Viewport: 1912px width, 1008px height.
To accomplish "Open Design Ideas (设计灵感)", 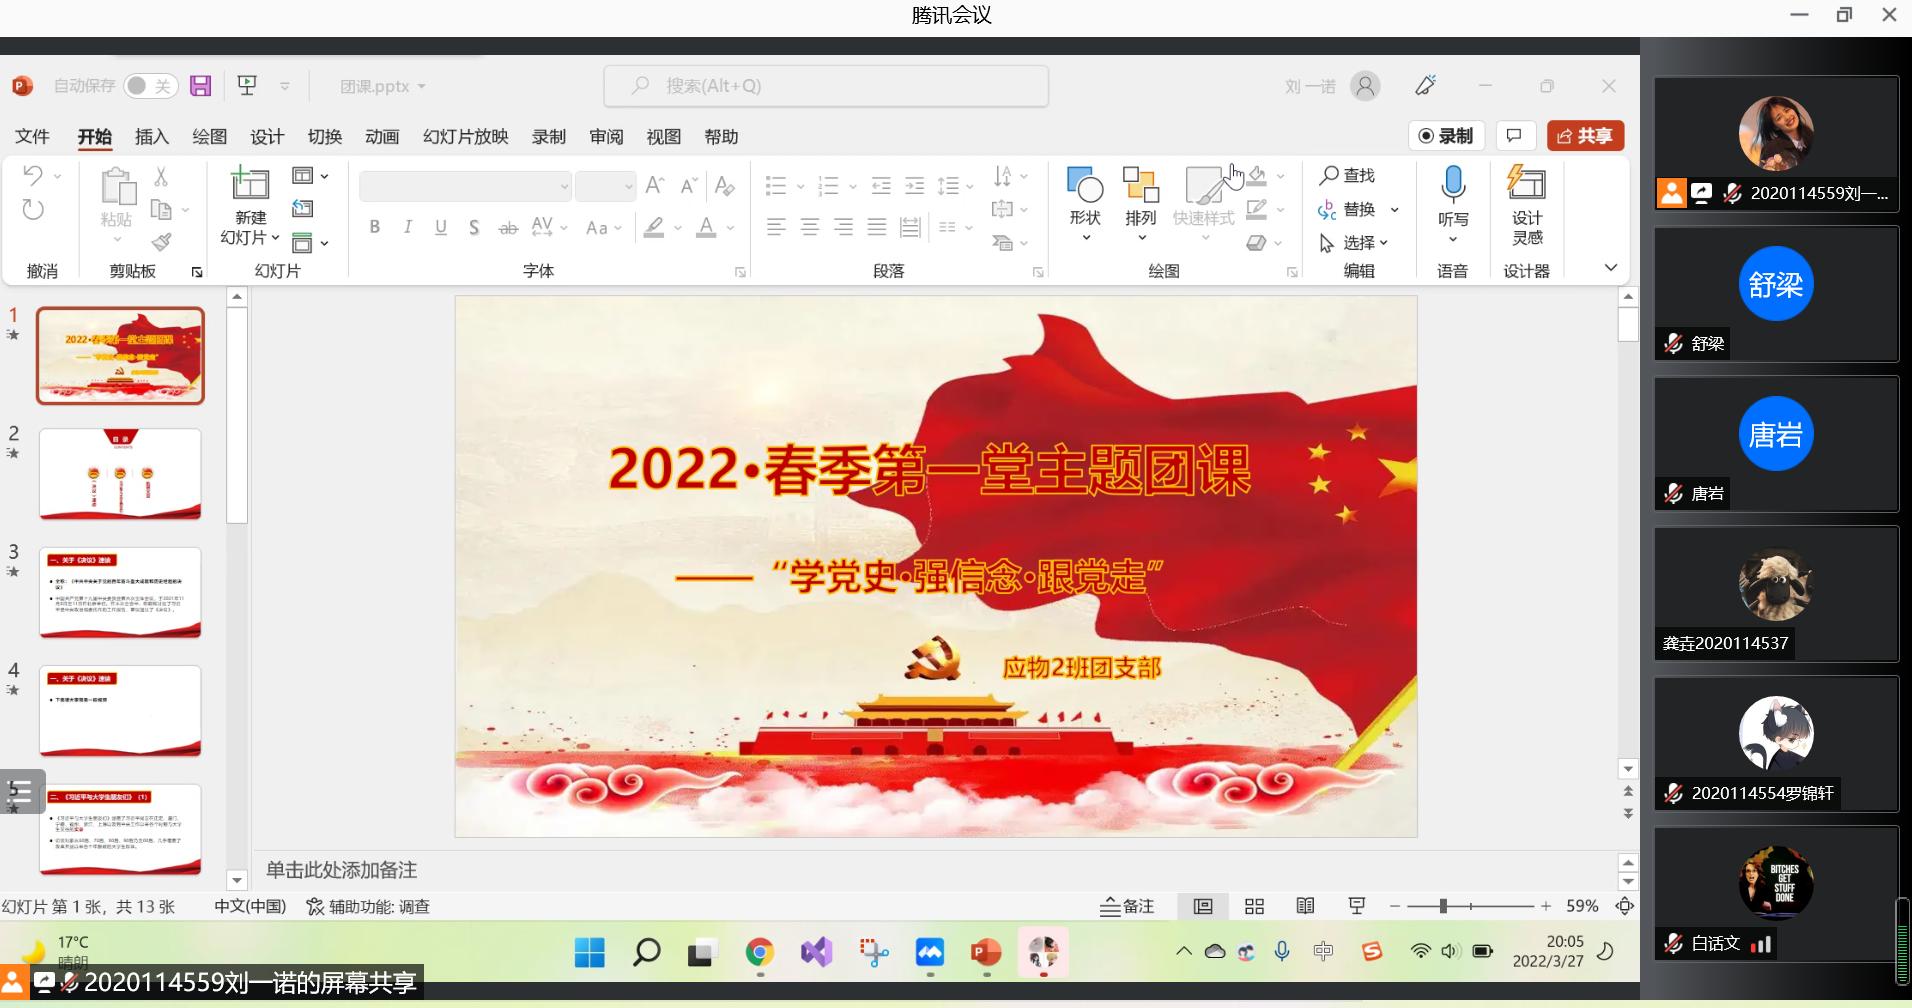I will click(1527, 206).
